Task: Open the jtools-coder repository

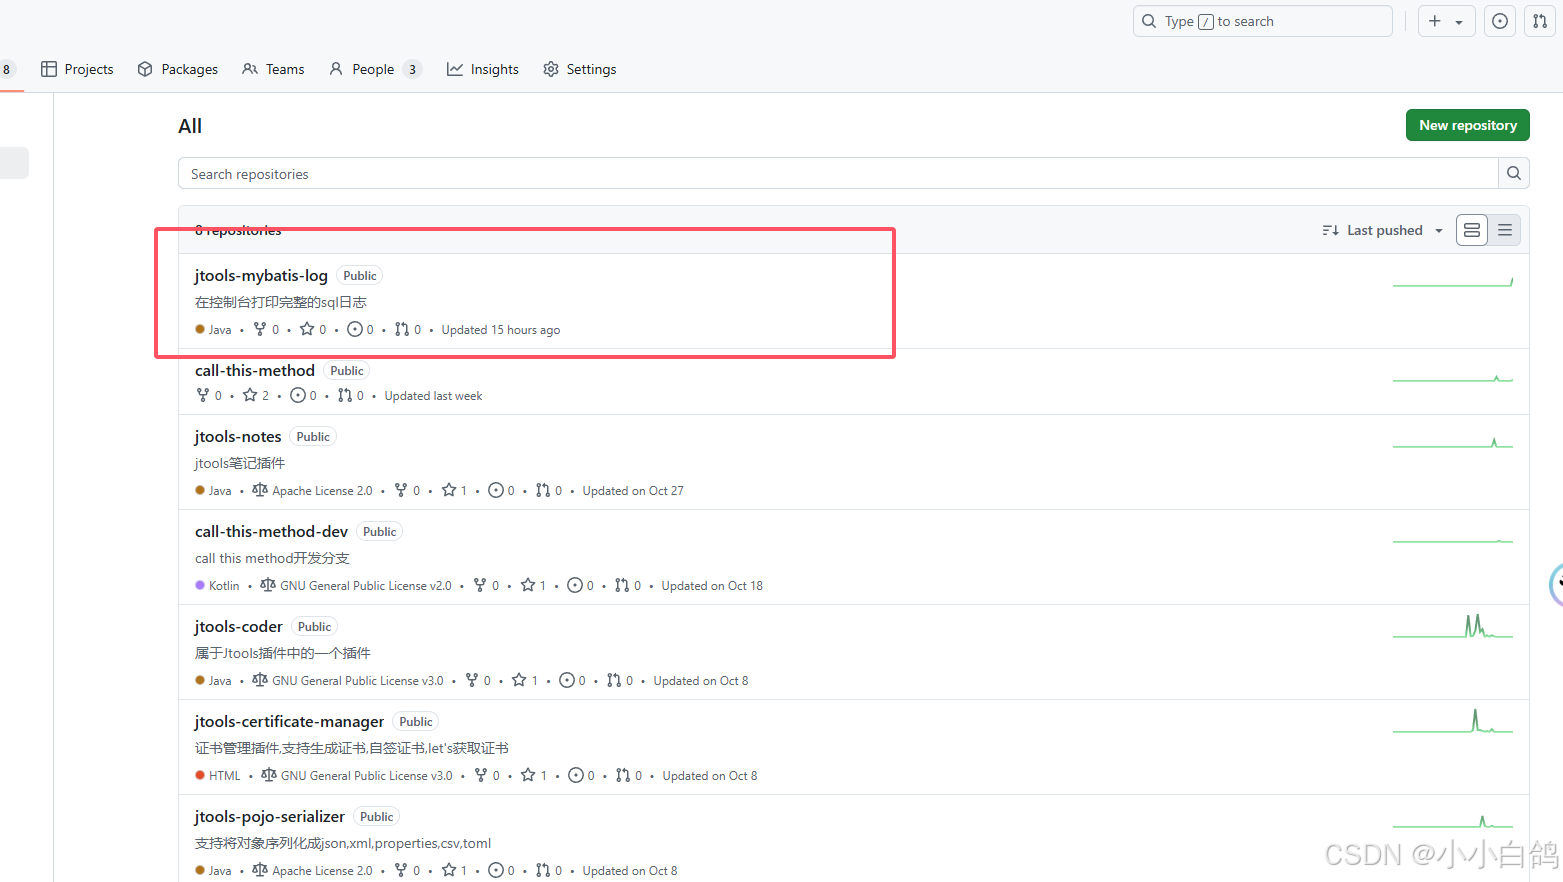Action: (x=239, y=626)
